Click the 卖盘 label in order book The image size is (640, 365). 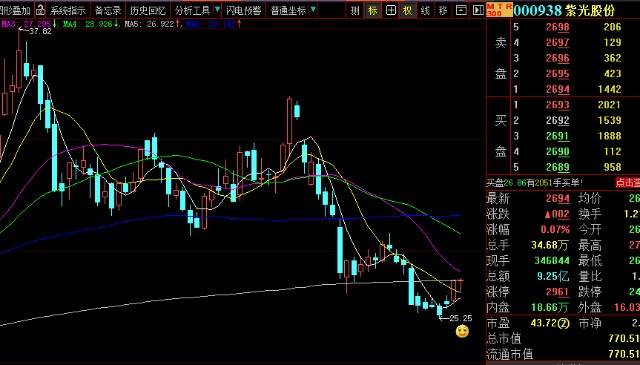click(501, 58)
